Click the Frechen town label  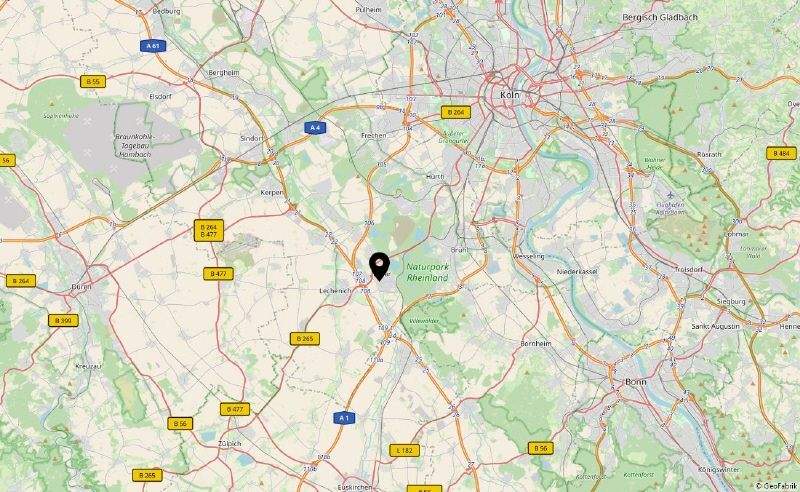373,136
